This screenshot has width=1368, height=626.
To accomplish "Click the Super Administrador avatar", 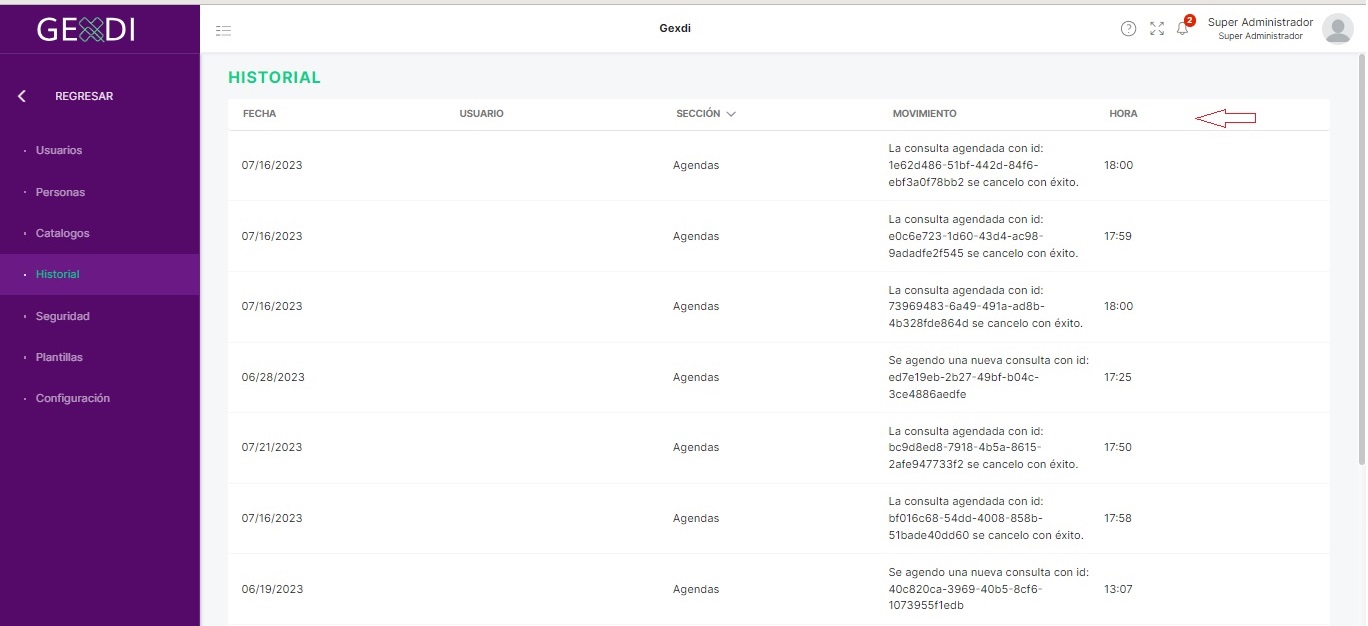I will pos(1337,29).
